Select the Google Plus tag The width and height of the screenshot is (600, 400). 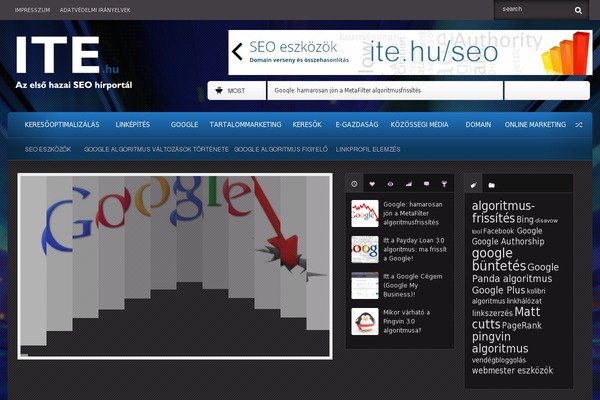tap(498, 291)
